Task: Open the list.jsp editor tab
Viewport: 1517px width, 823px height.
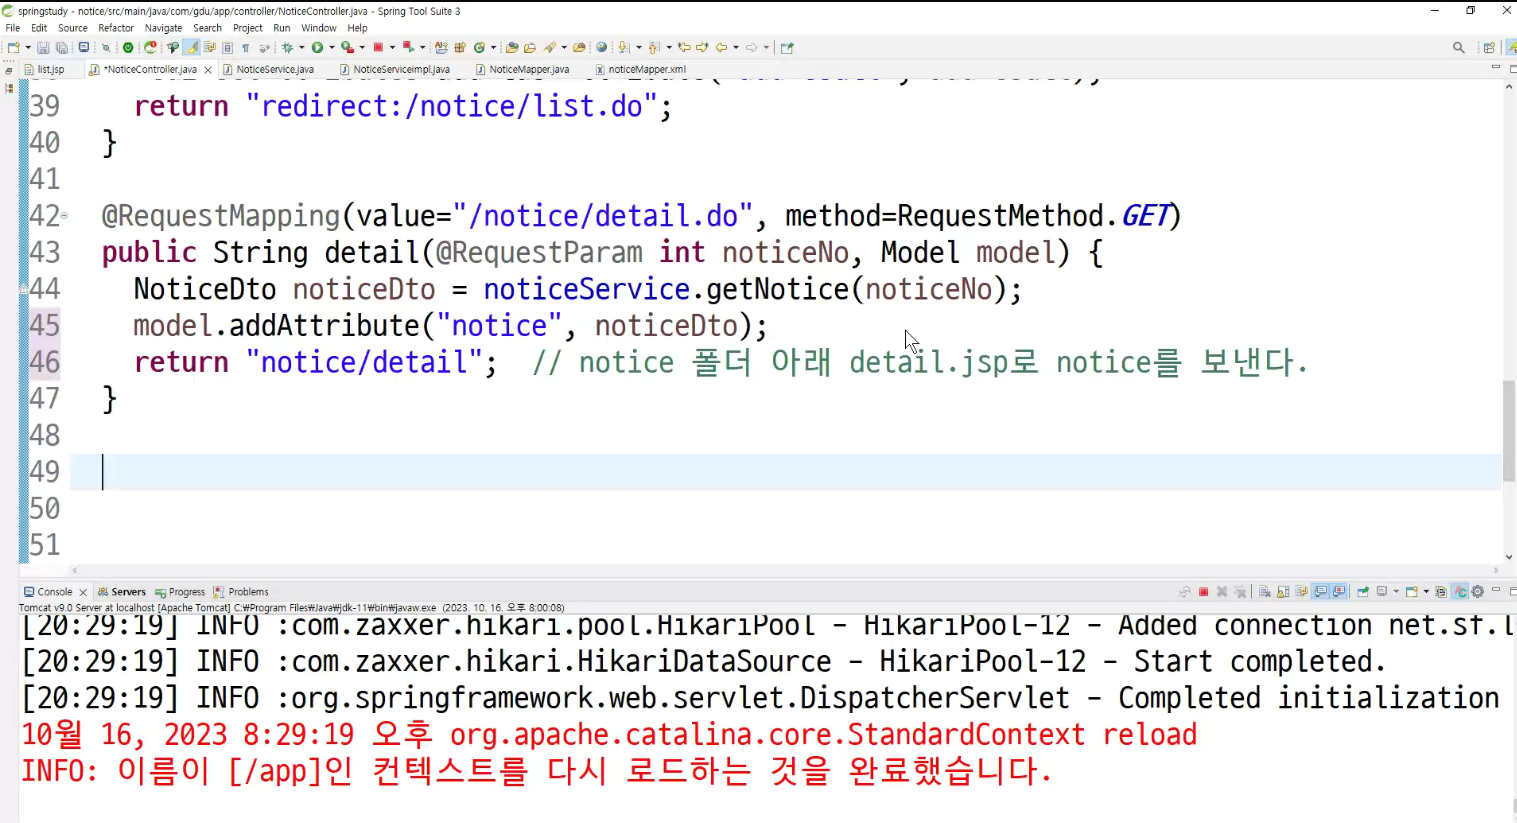Action: (45, 69)
